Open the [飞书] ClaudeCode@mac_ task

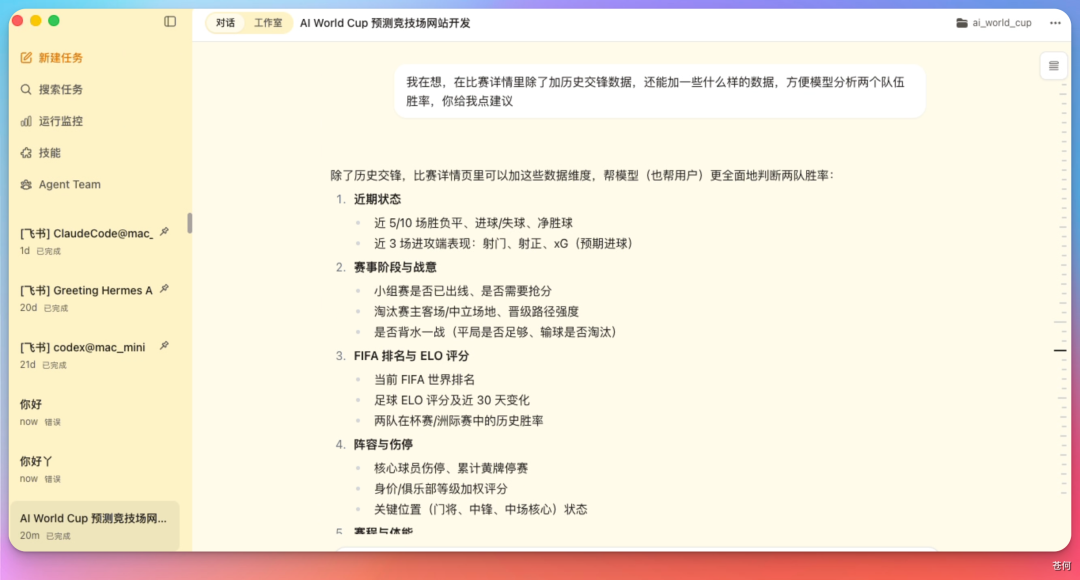coord(96,241)
